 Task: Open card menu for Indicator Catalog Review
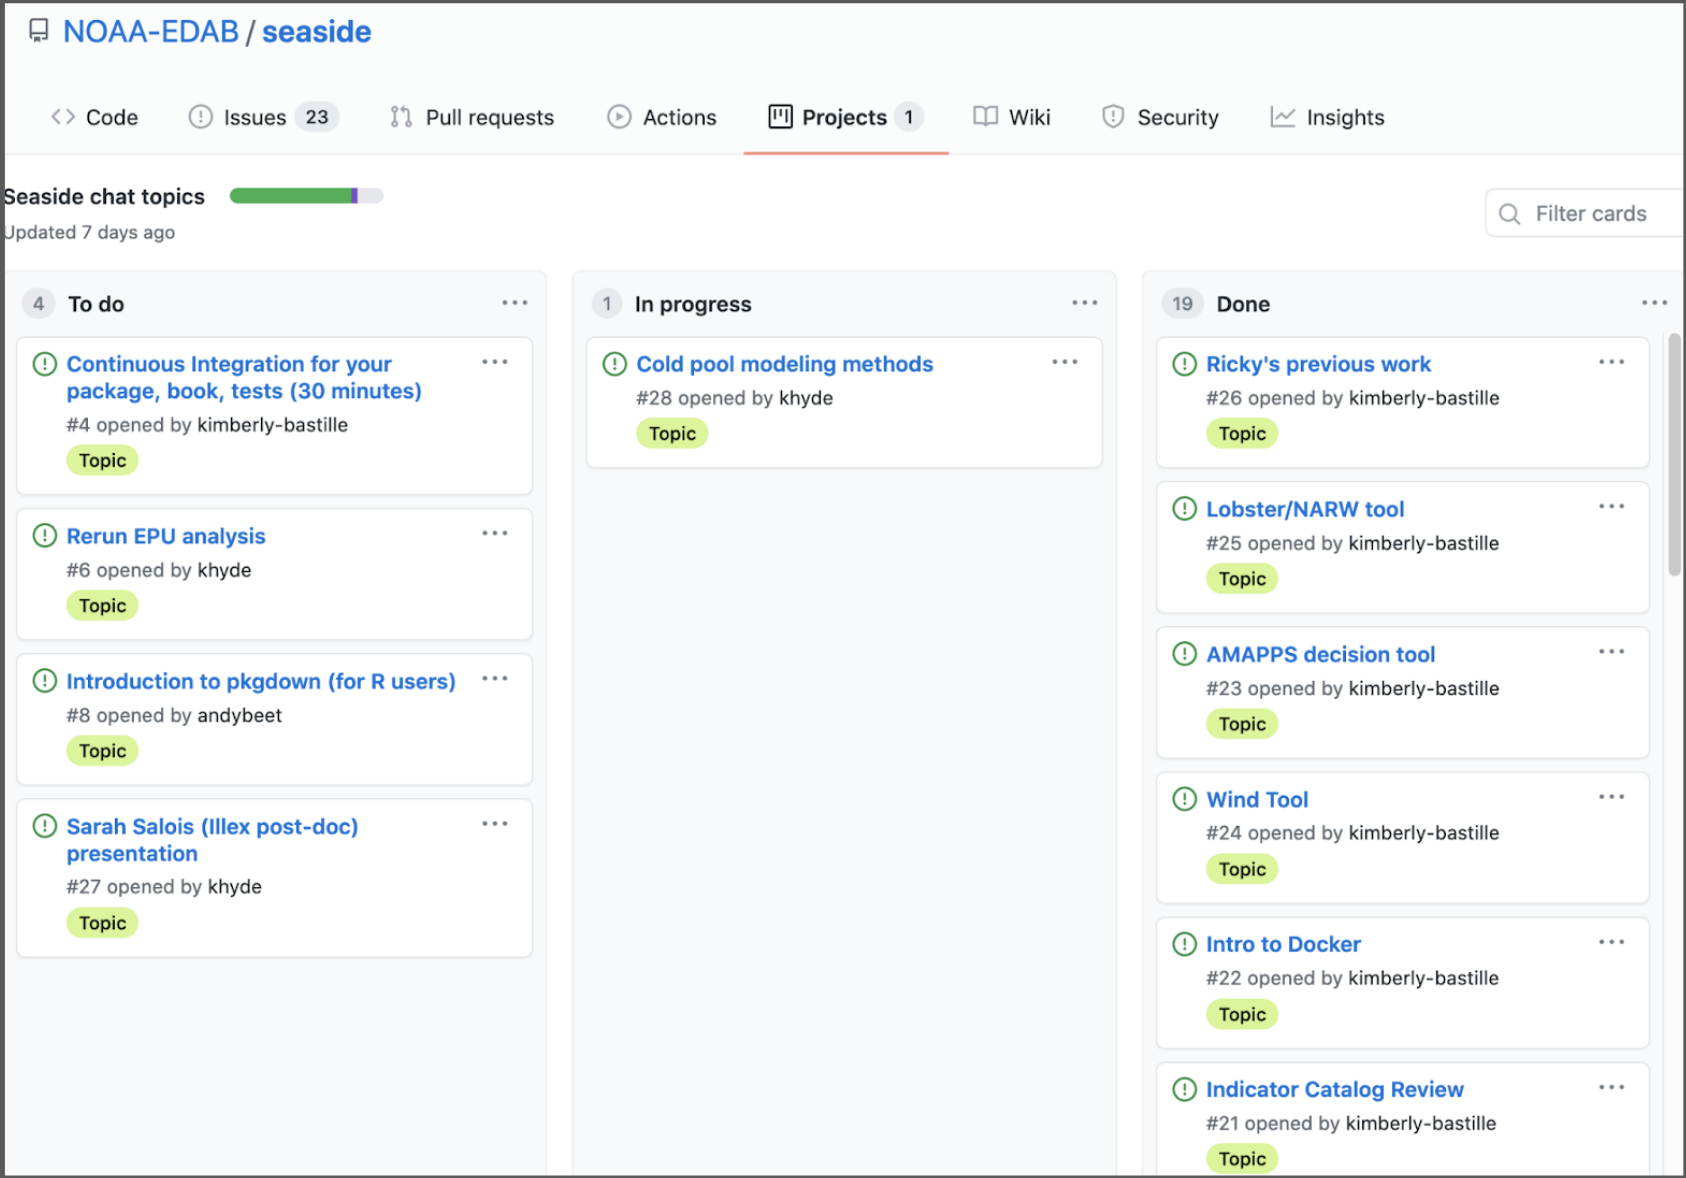pyautogui.click(x=1612, y=1086)
